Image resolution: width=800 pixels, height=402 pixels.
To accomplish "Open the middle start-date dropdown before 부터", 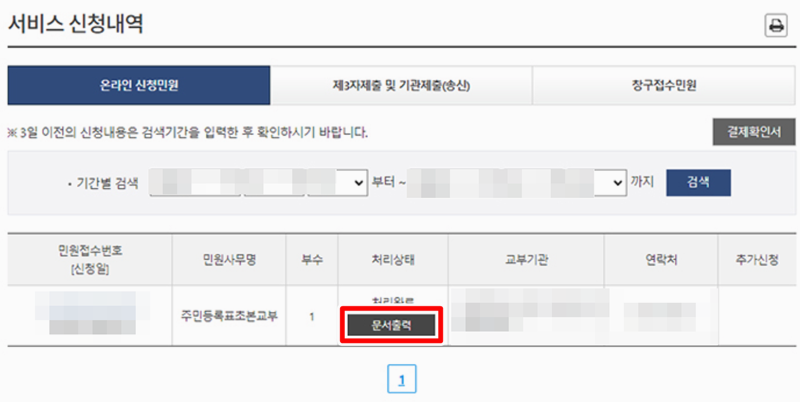I will pos(274,183).
